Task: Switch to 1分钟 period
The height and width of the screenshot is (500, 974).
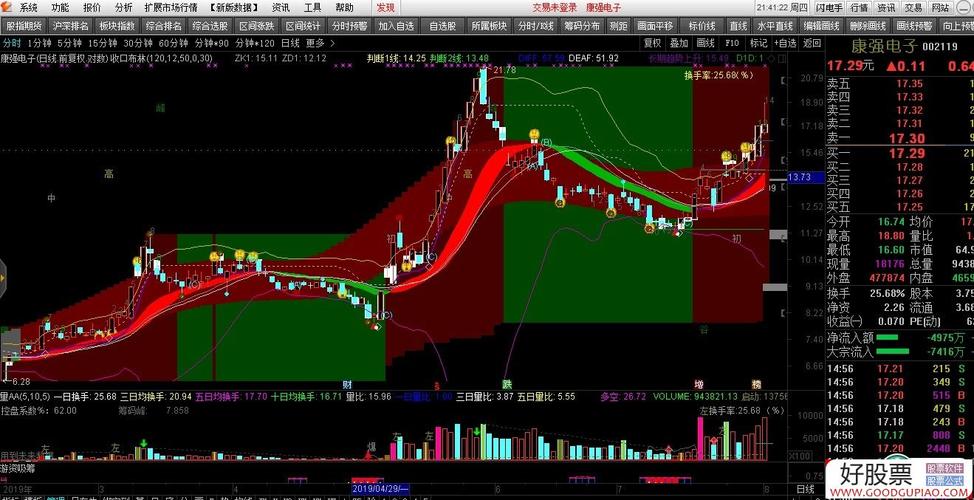Action: coord(39,43)
